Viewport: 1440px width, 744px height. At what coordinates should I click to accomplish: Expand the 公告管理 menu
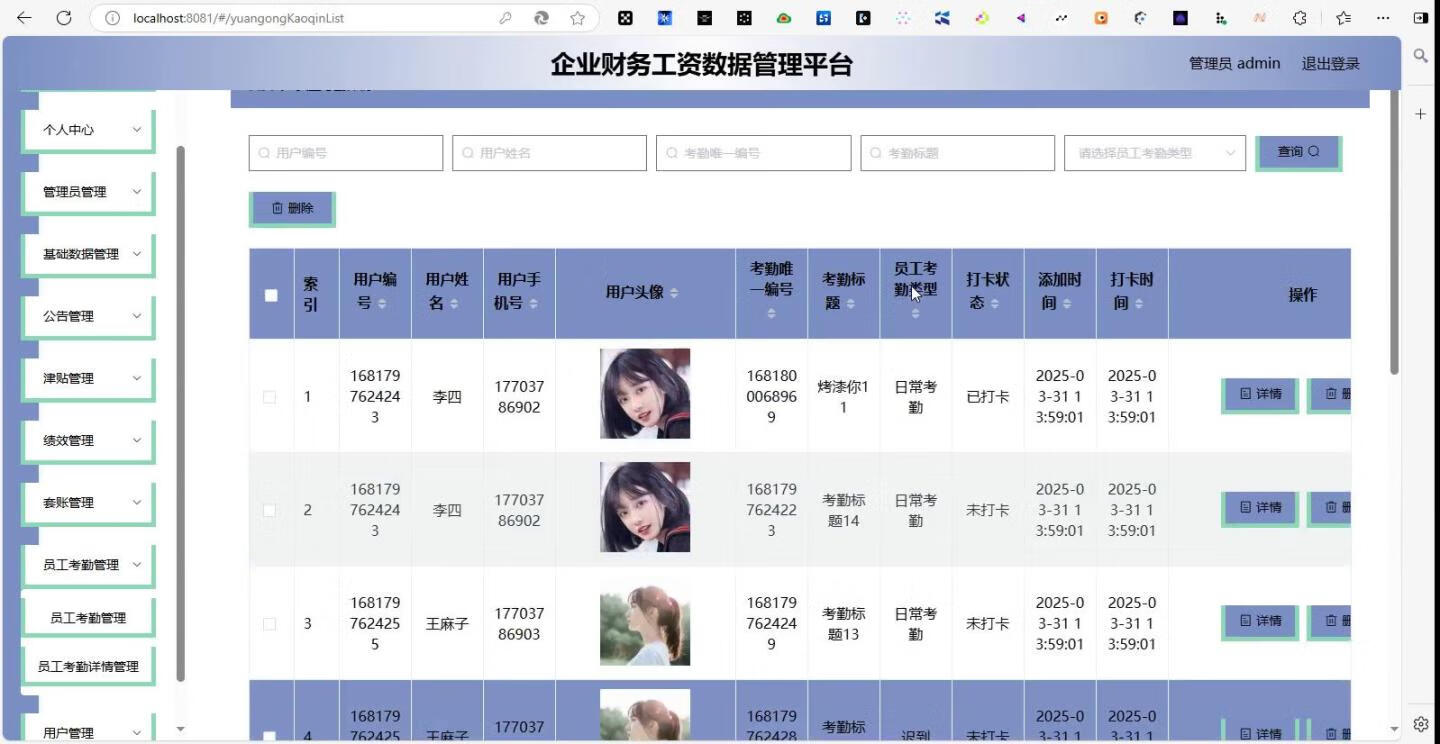click(x=88, y=316)
